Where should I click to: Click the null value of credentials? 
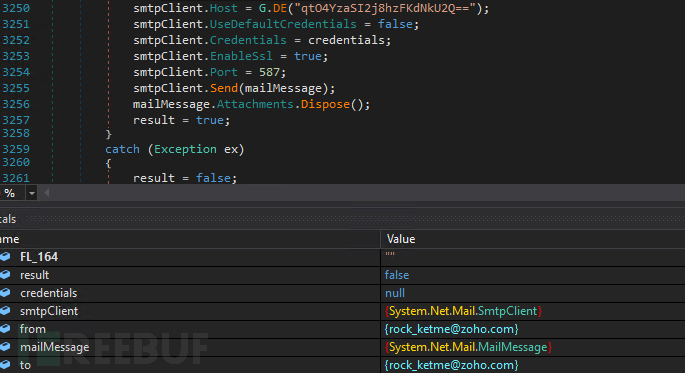point(395,293)
